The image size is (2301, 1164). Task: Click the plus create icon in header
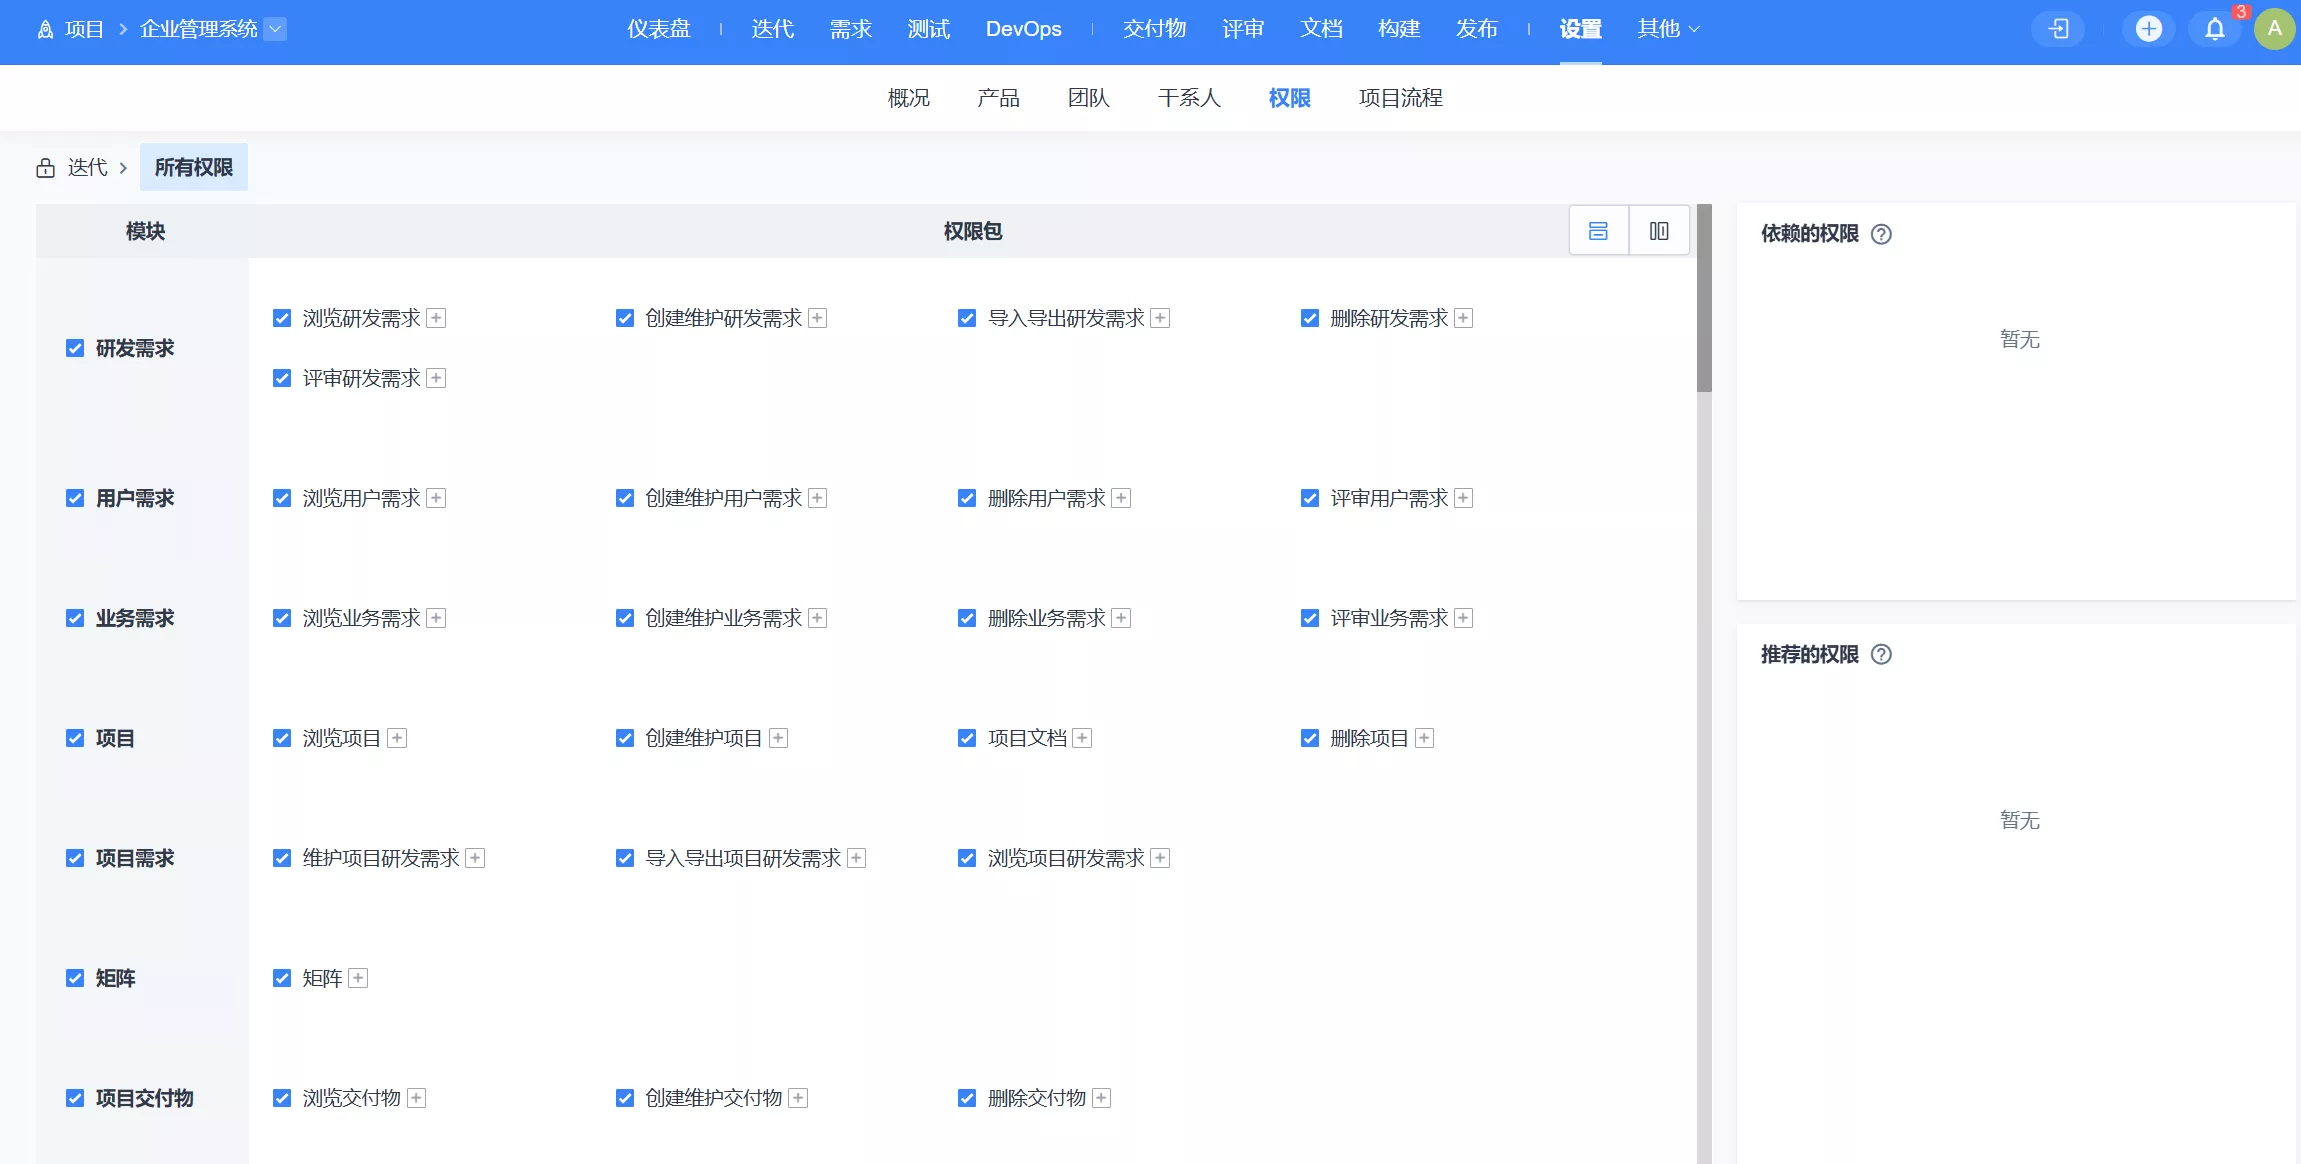pos(2148,29)
